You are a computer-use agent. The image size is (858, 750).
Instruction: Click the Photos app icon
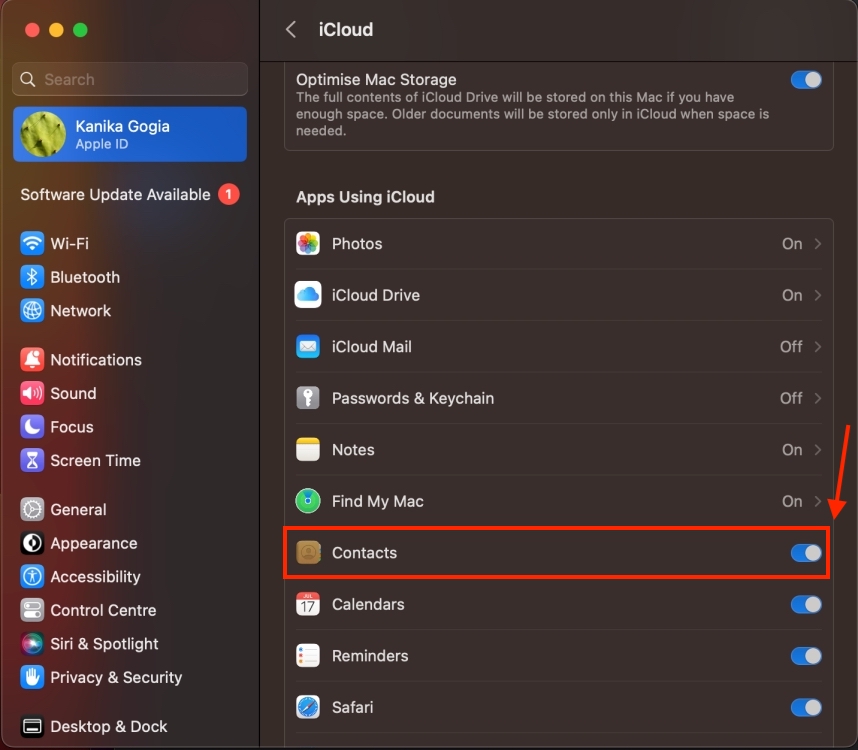tap(308, 243)
